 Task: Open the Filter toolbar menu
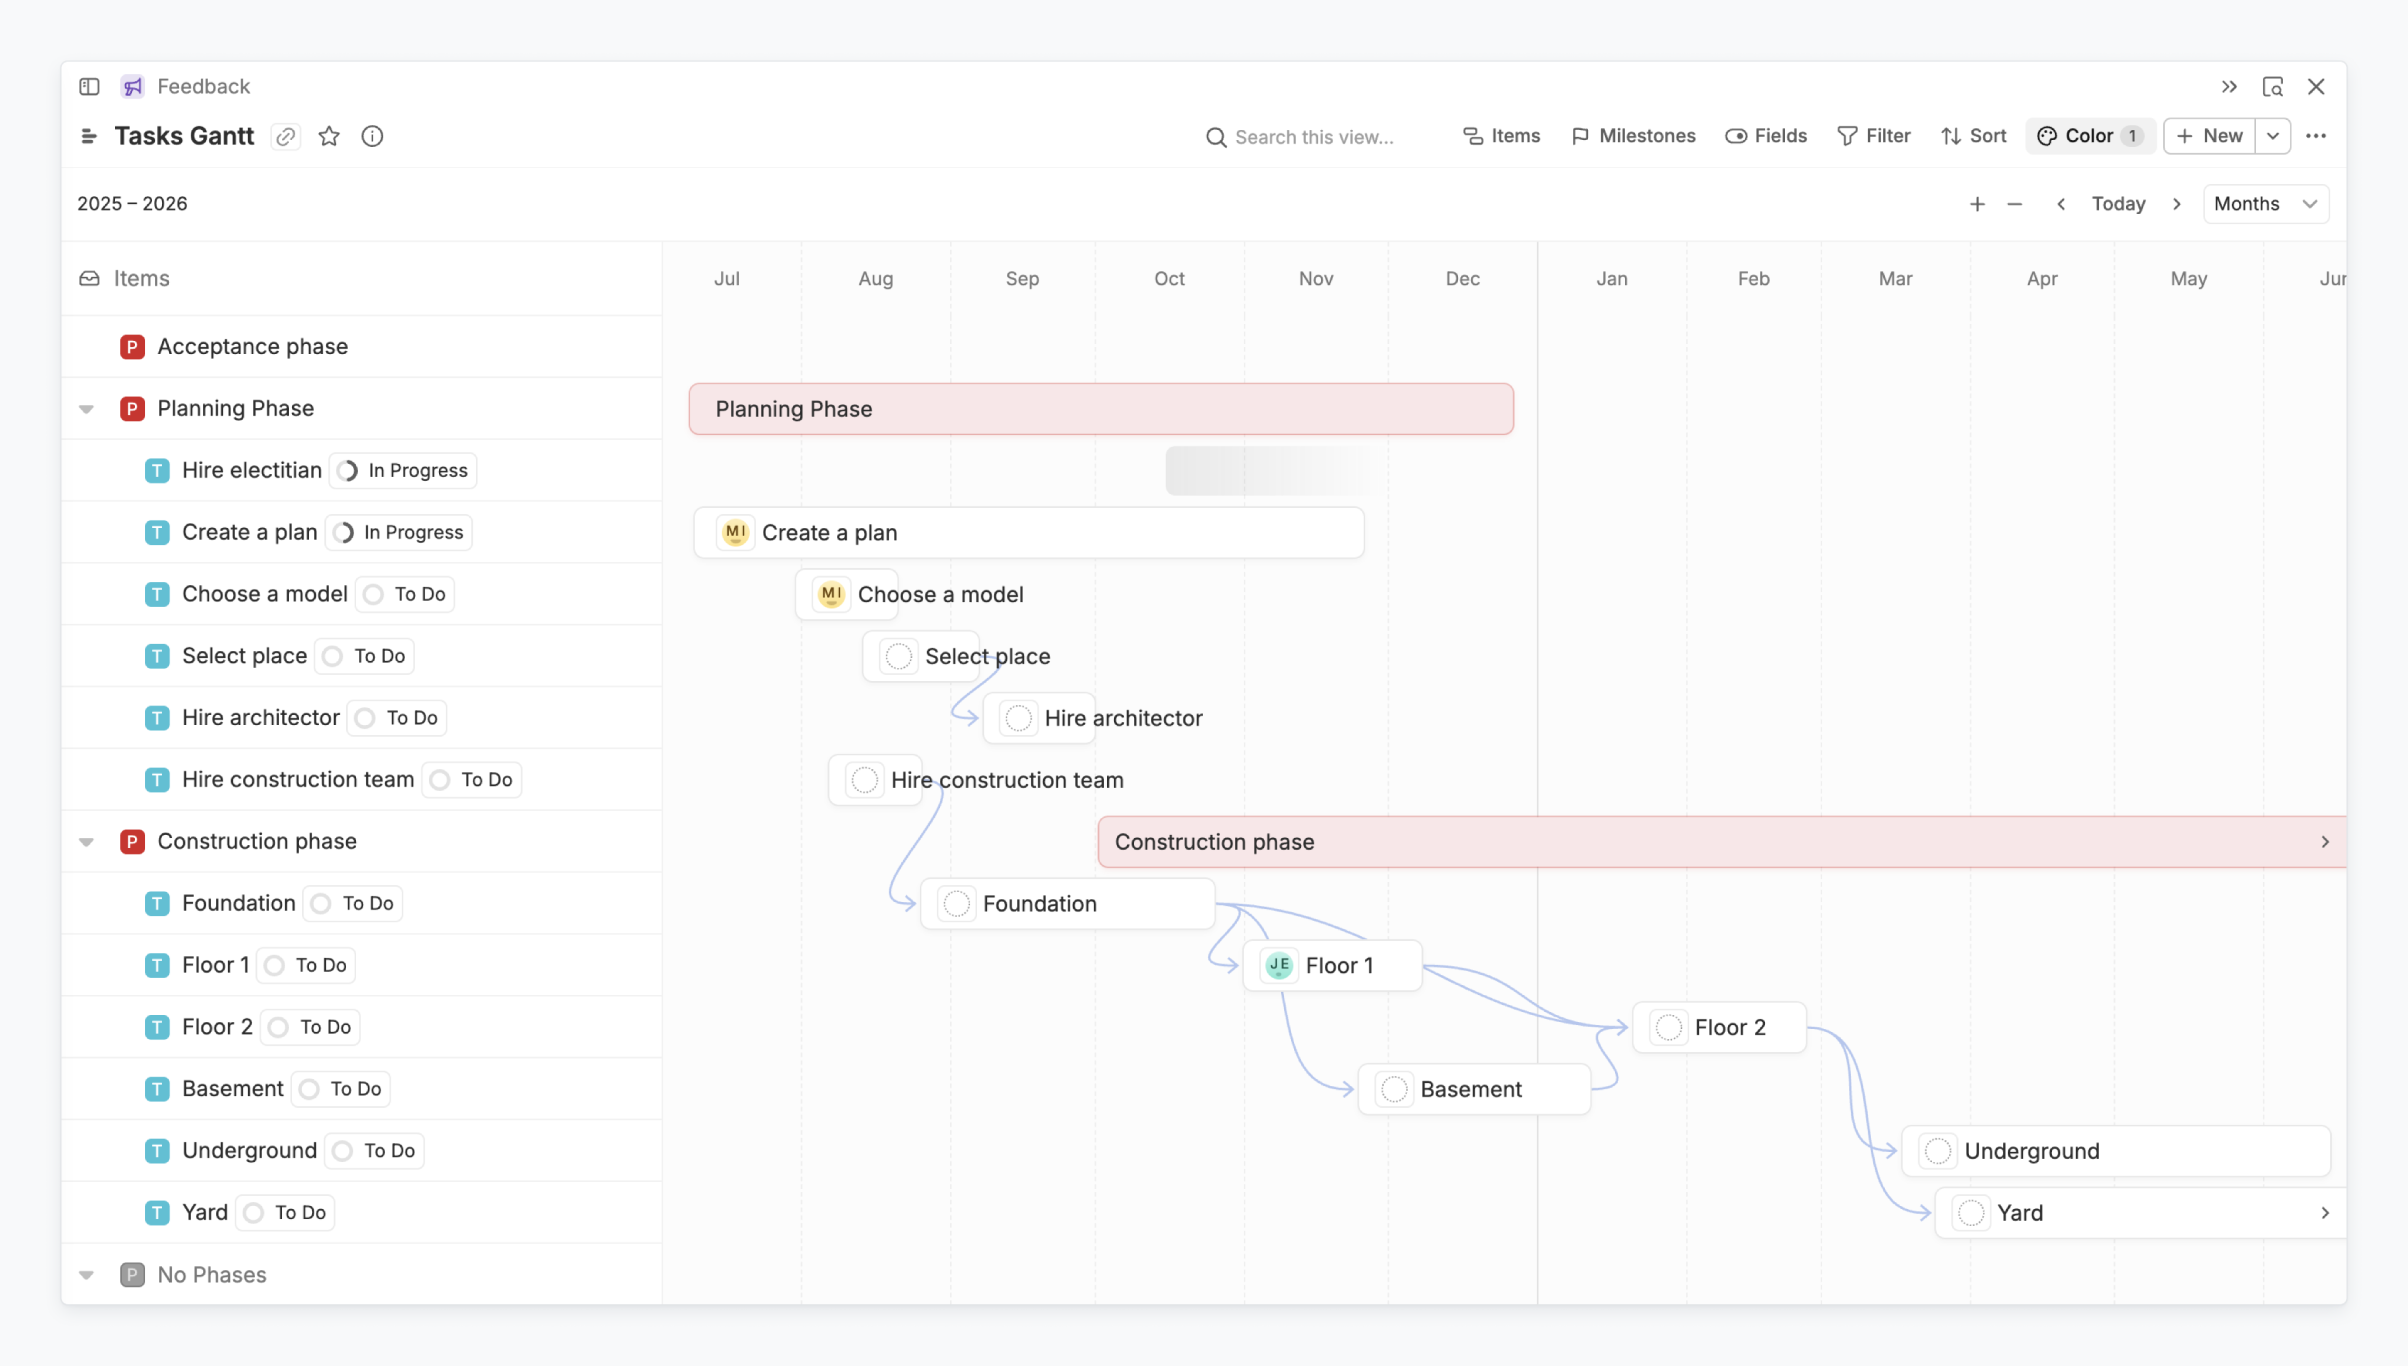click(x=1874, y=136)
